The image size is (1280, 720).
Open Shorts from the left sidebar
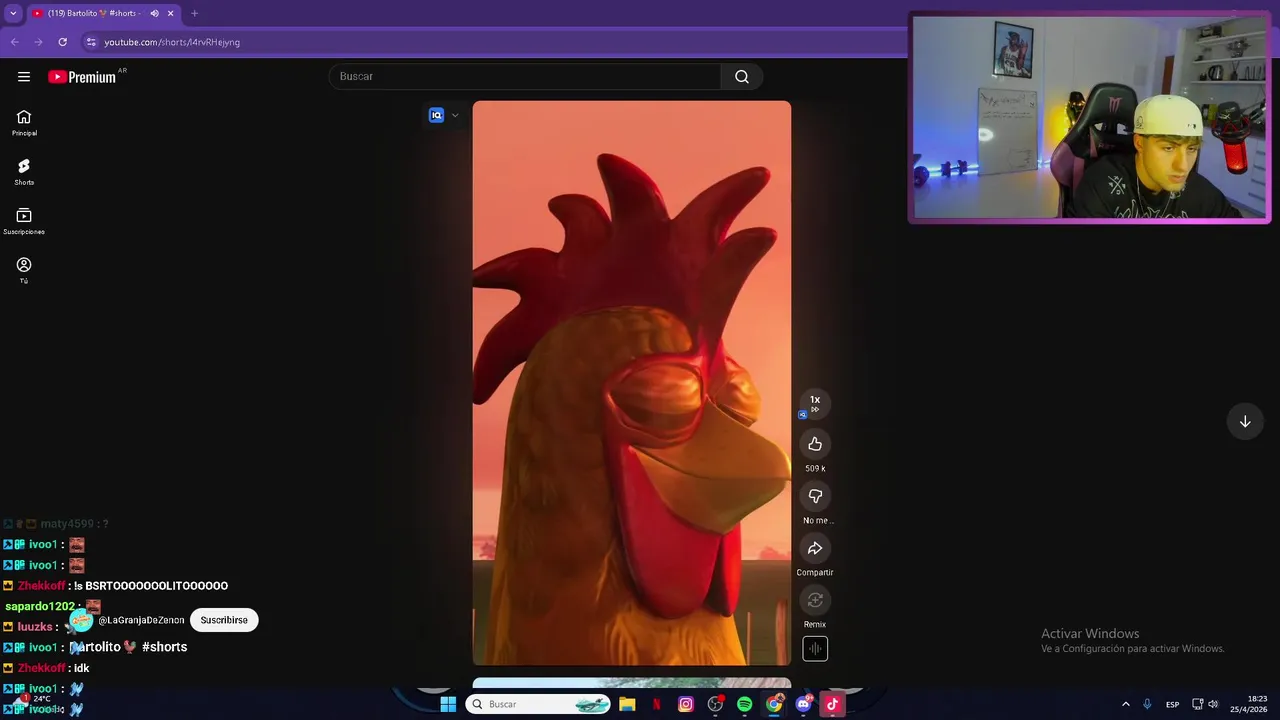point(24,172)
